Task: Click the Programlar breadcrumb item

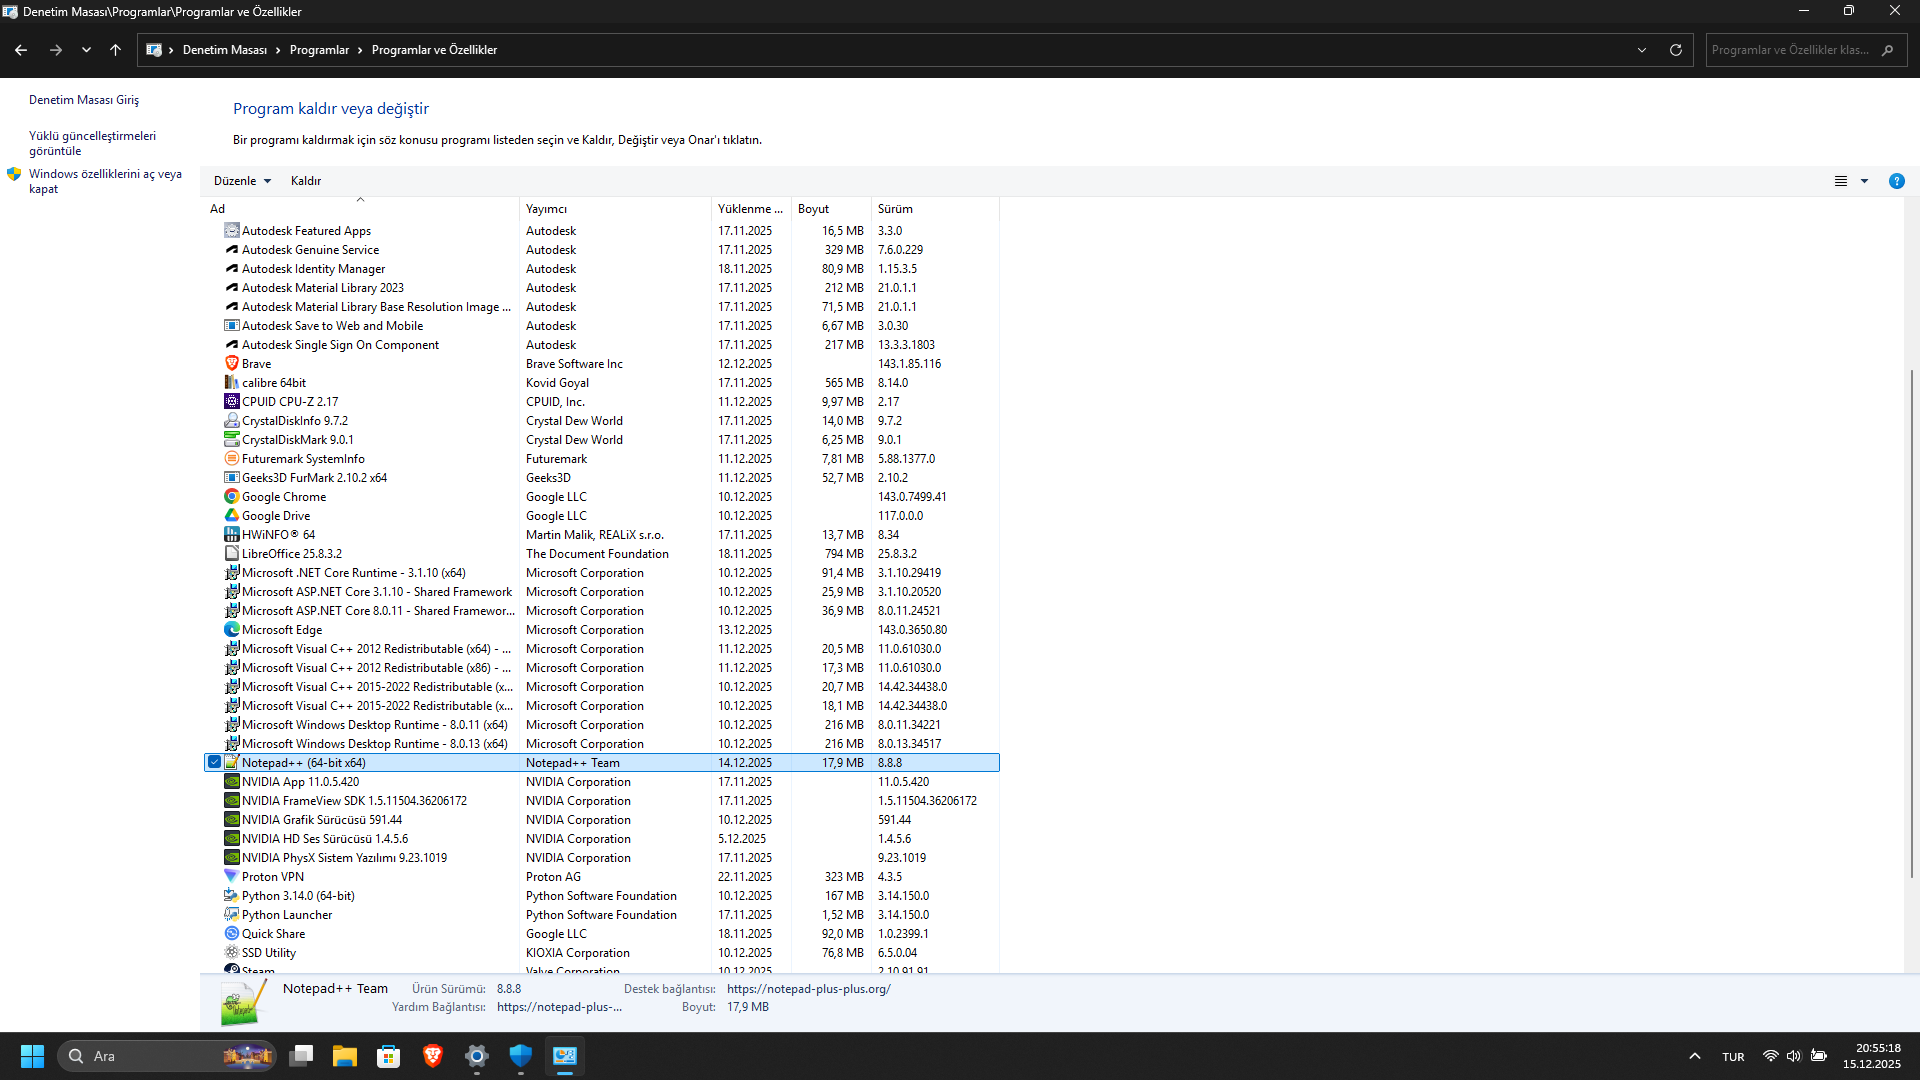Action: (x=320, y=50)
